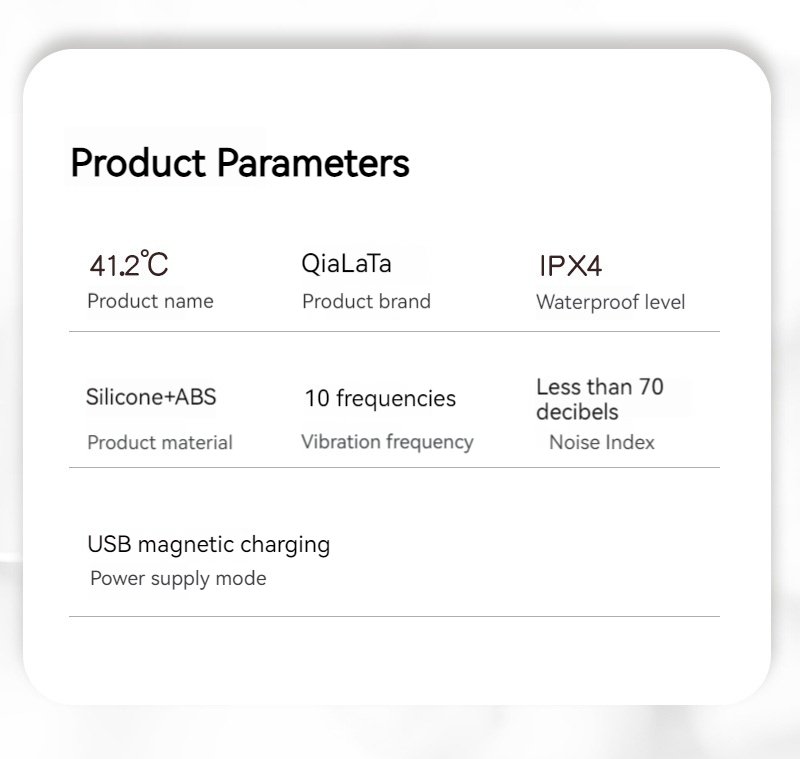Image resolution: width=800 pixels, height=759 pixels.
Task: Click the Waterproof level label
Action: coord(610,302)
